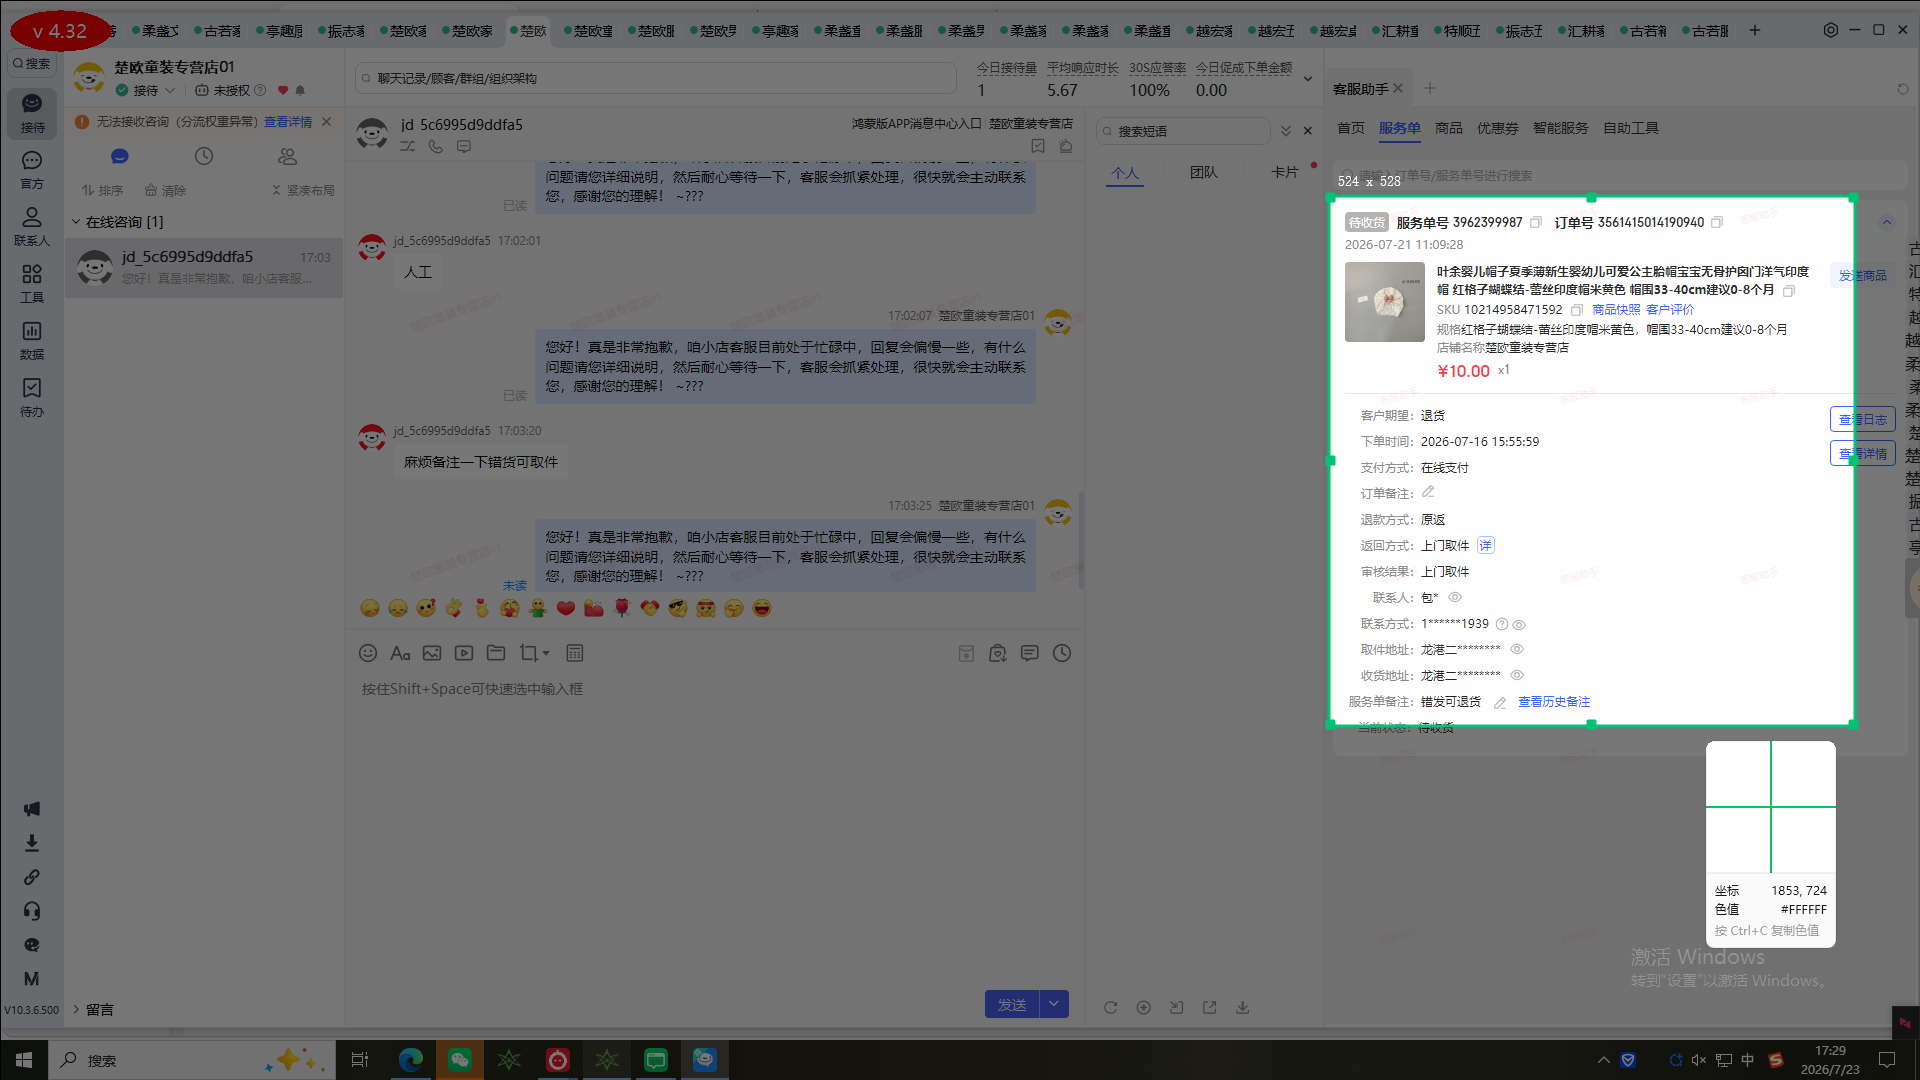Reveal the masked 联系方式 phone number
This screenshot has width=1920, height=1080.
pyautogui.click(x=1519, y=625)
